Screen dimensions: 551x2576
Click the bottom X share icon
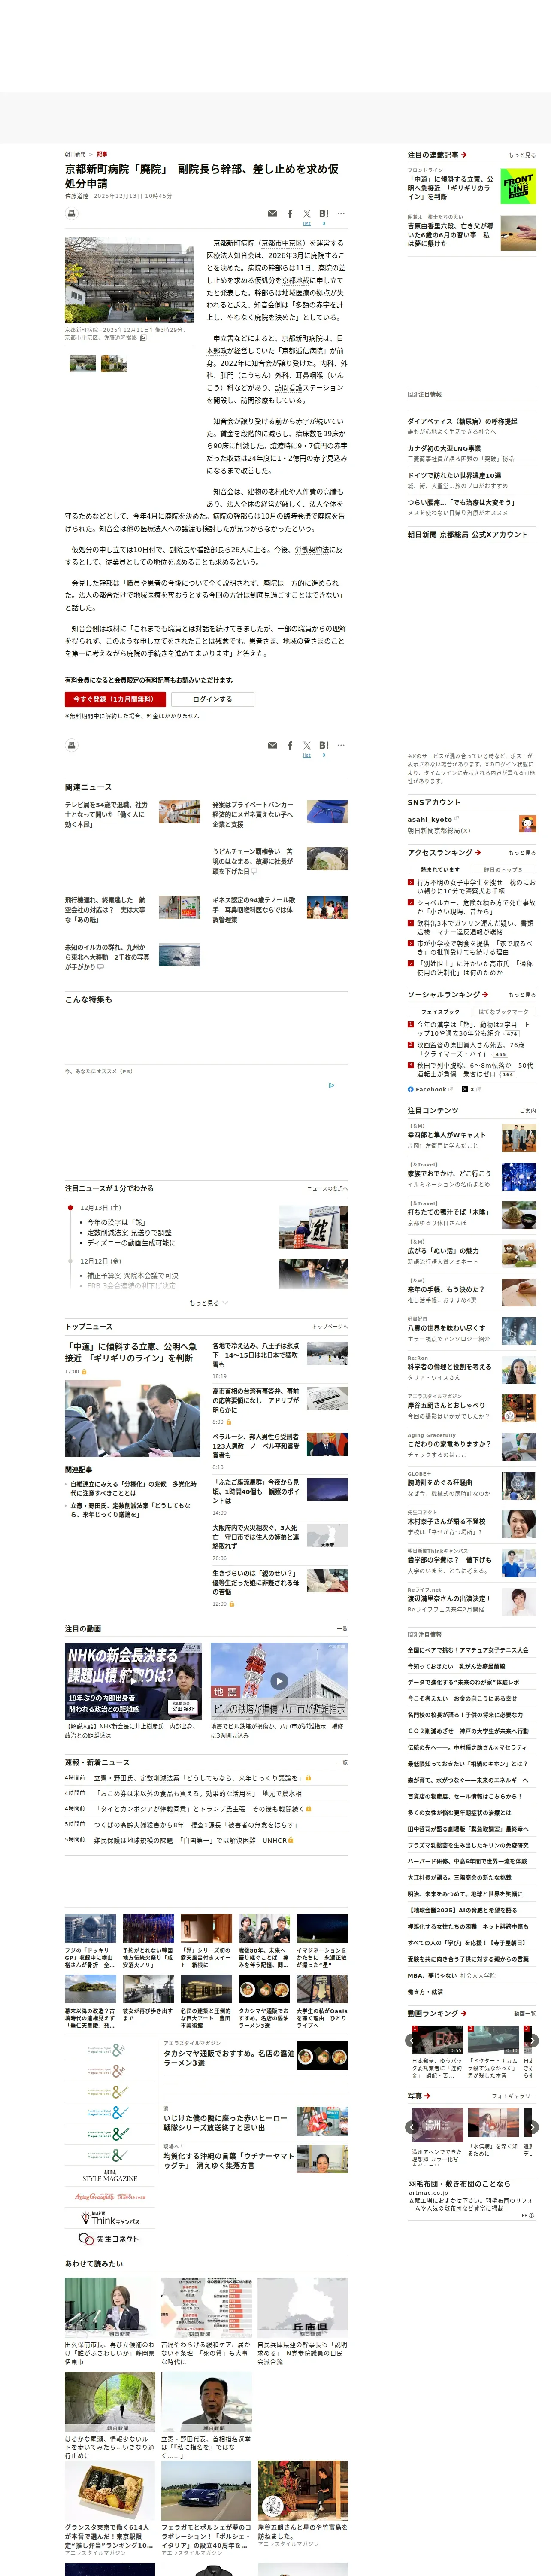coord(307,745)
